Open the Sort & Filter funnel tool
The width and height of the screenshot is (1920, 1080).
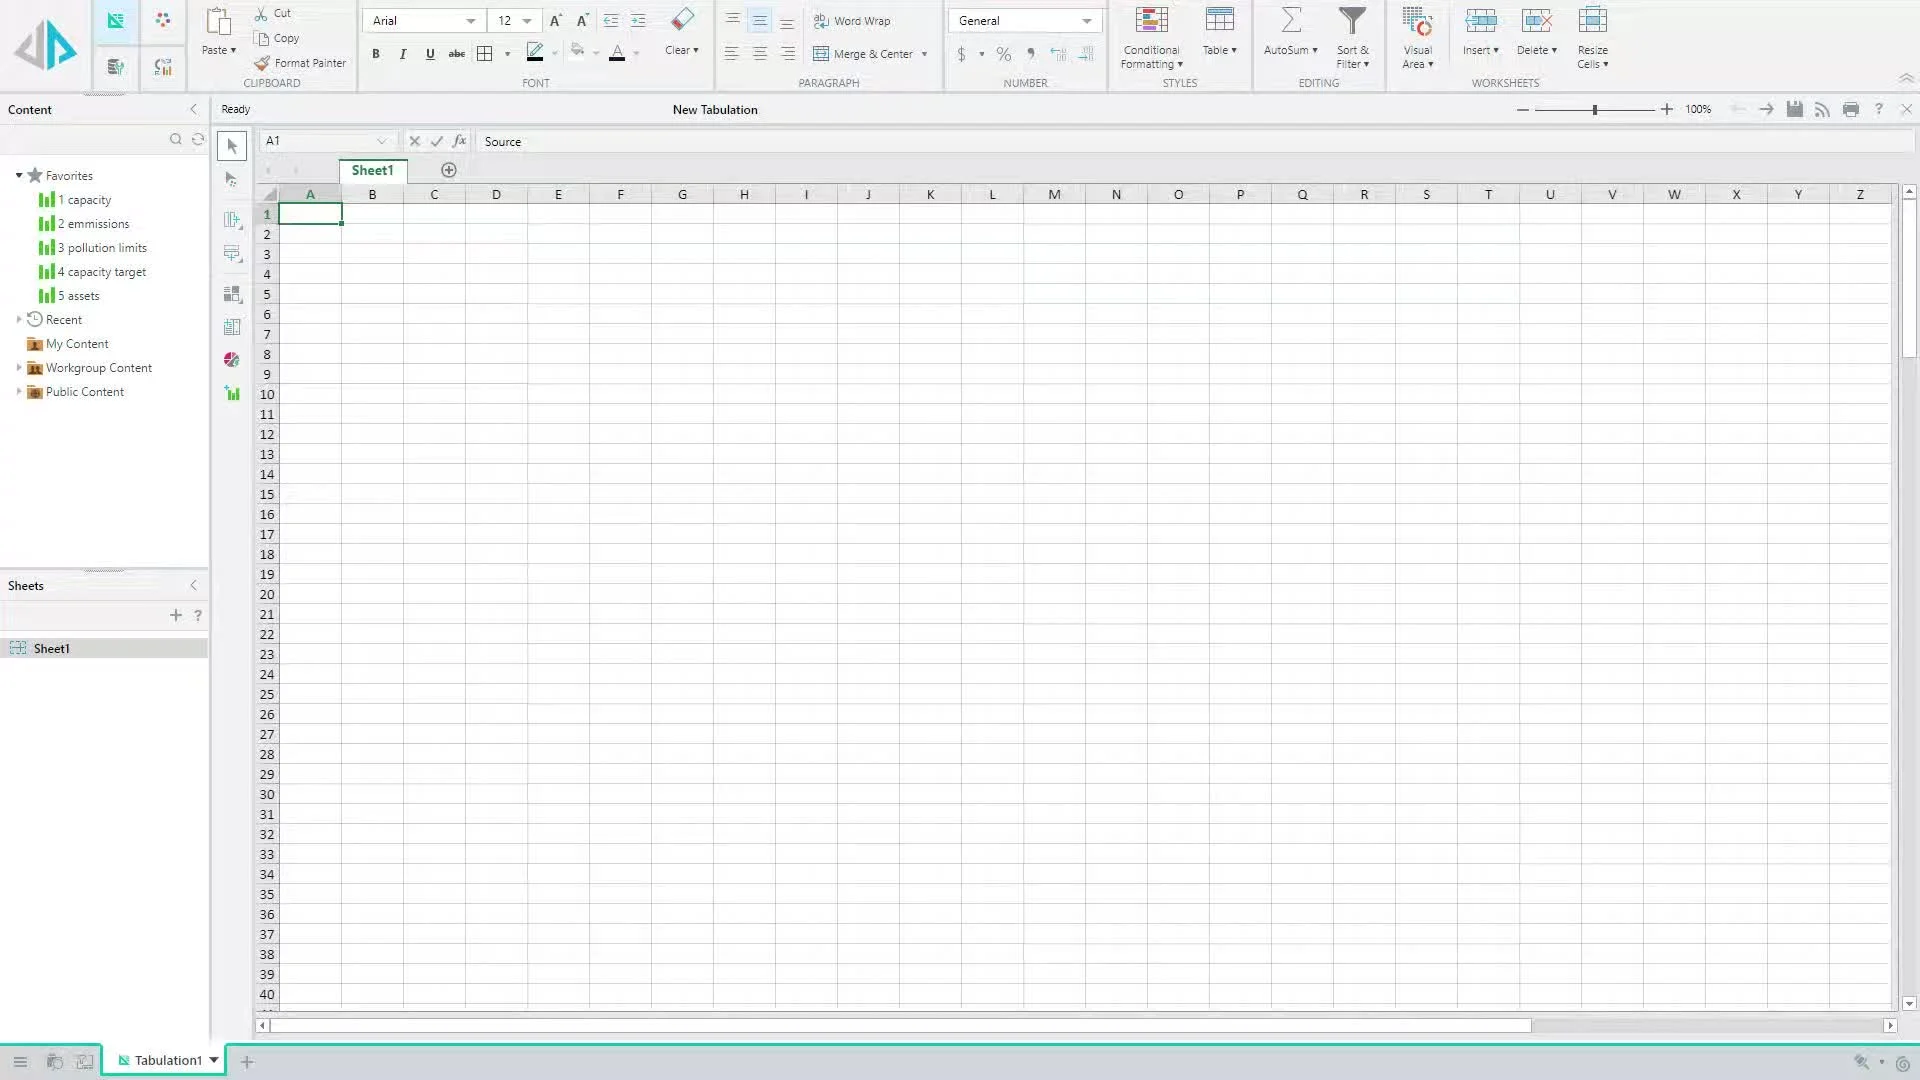(1352, 20)
